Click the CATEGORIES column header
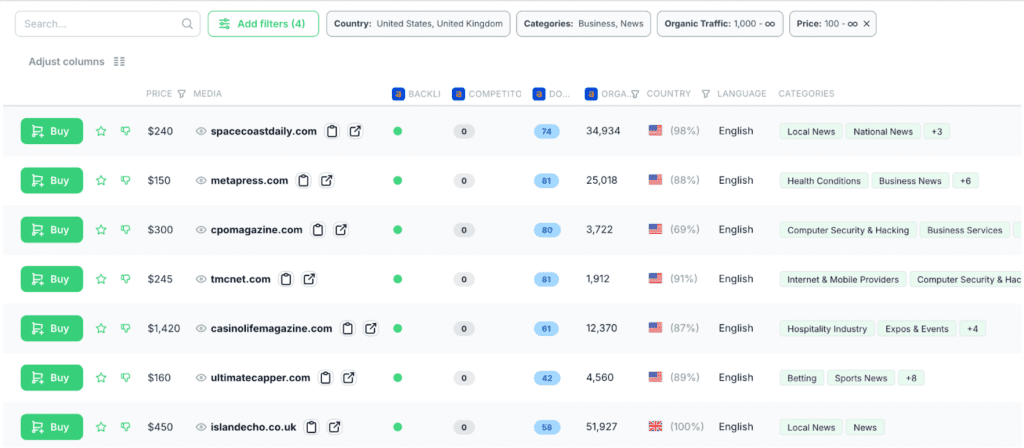The width and height of the screenshot is (1024, 448). [x=807, y=94]
